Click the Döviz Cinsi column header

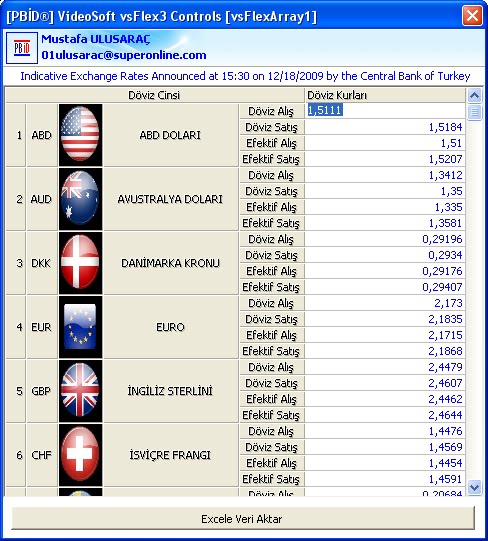pos(154,95)
